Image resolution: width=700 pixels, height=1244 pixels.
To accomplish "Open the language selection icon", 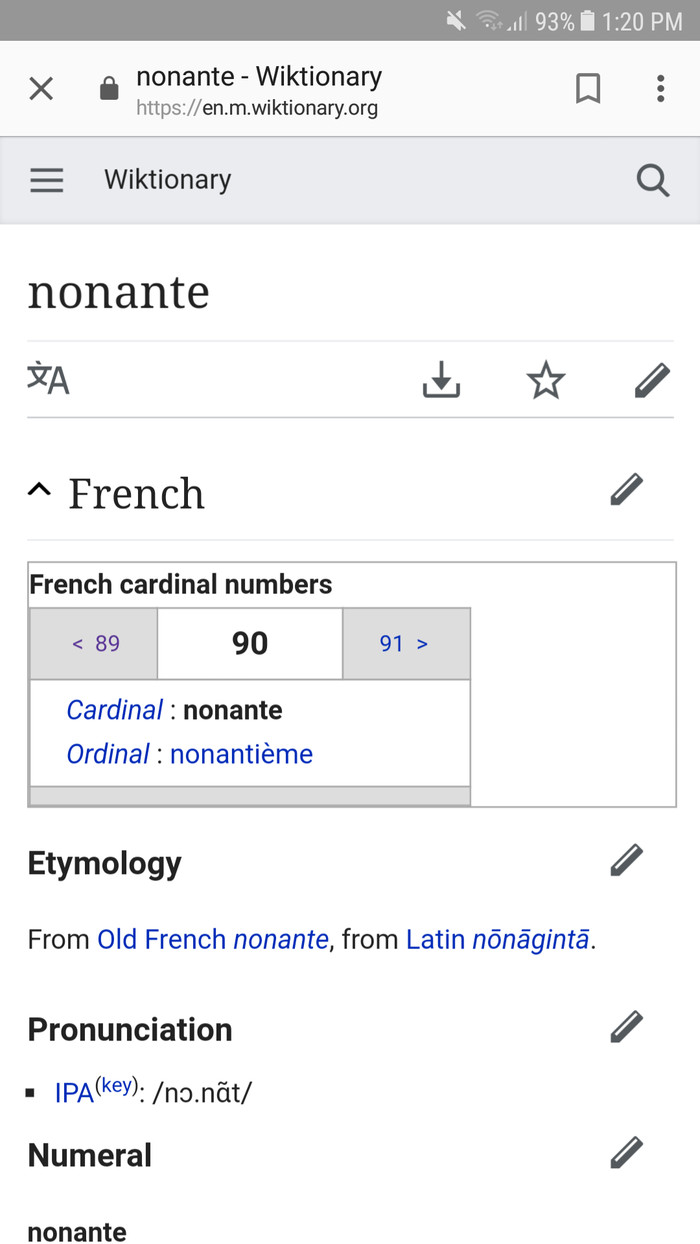I will pos(48,379).
